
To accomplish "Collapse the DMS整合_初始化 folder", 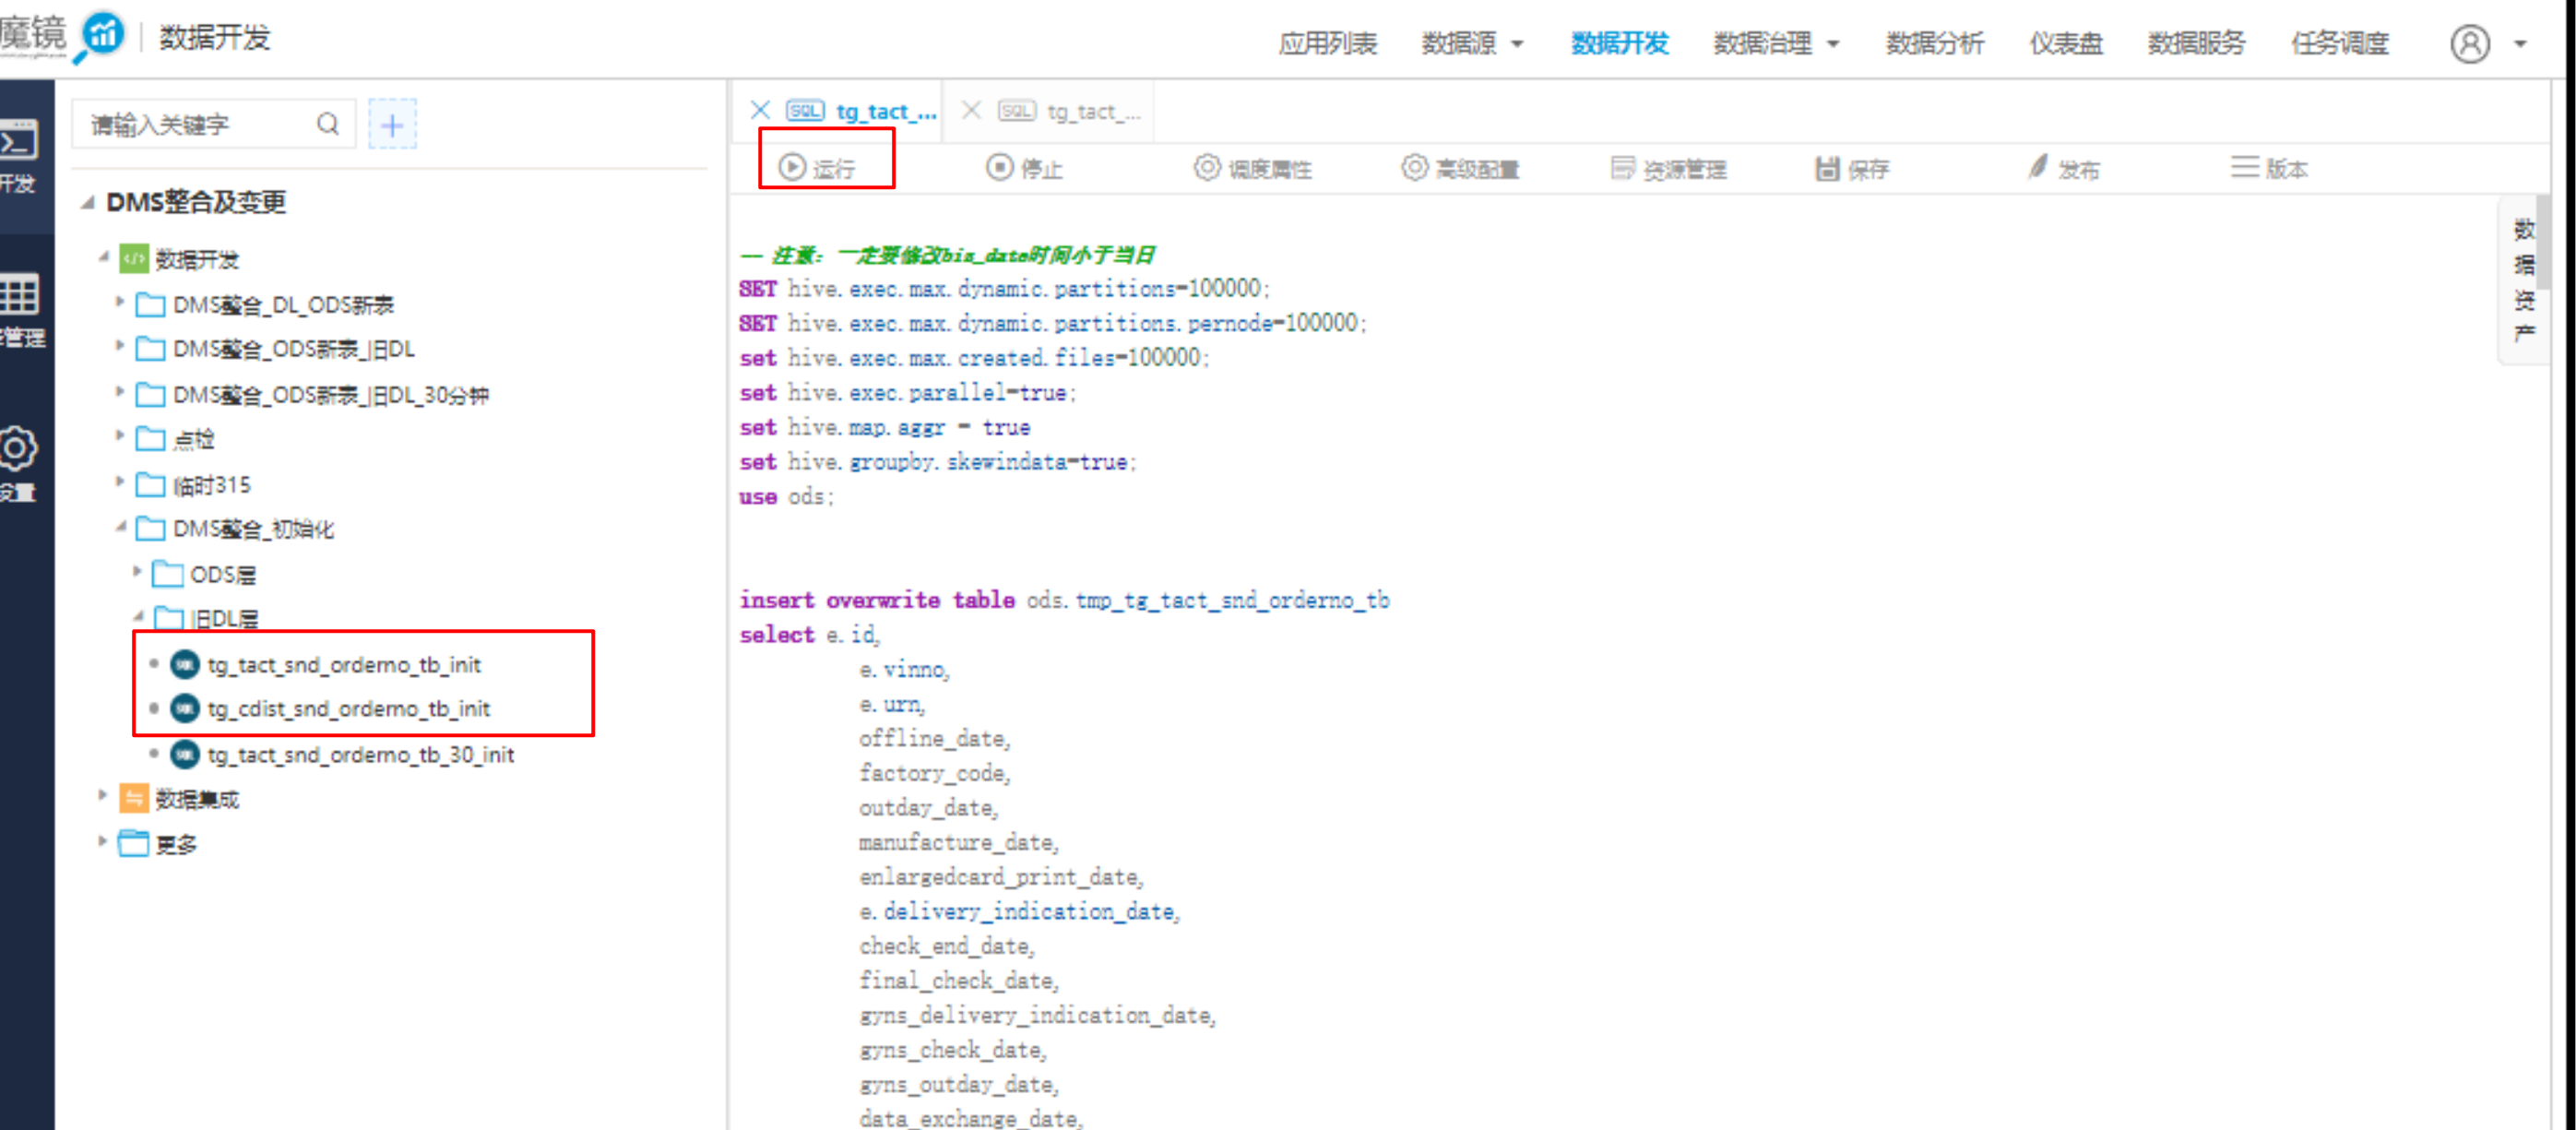I will pos(120,526).
